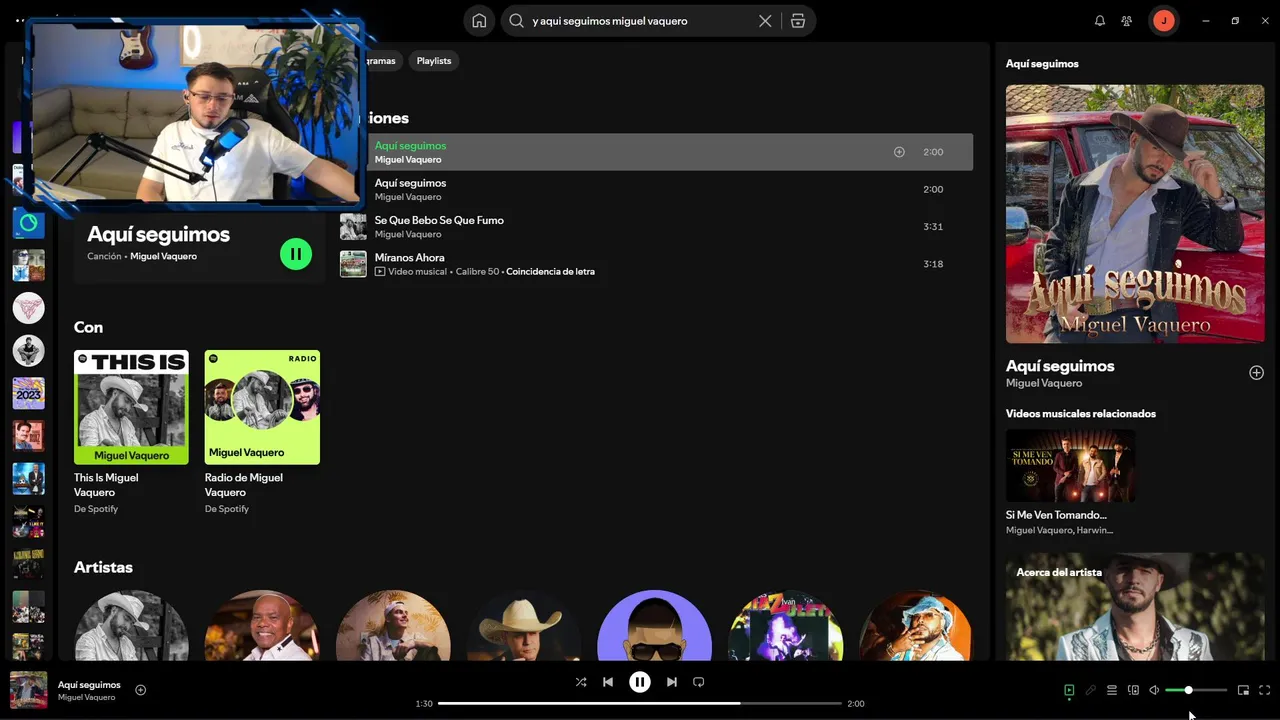
Task: Select the Playlists filter chip
Action: [x=434, y=61]
